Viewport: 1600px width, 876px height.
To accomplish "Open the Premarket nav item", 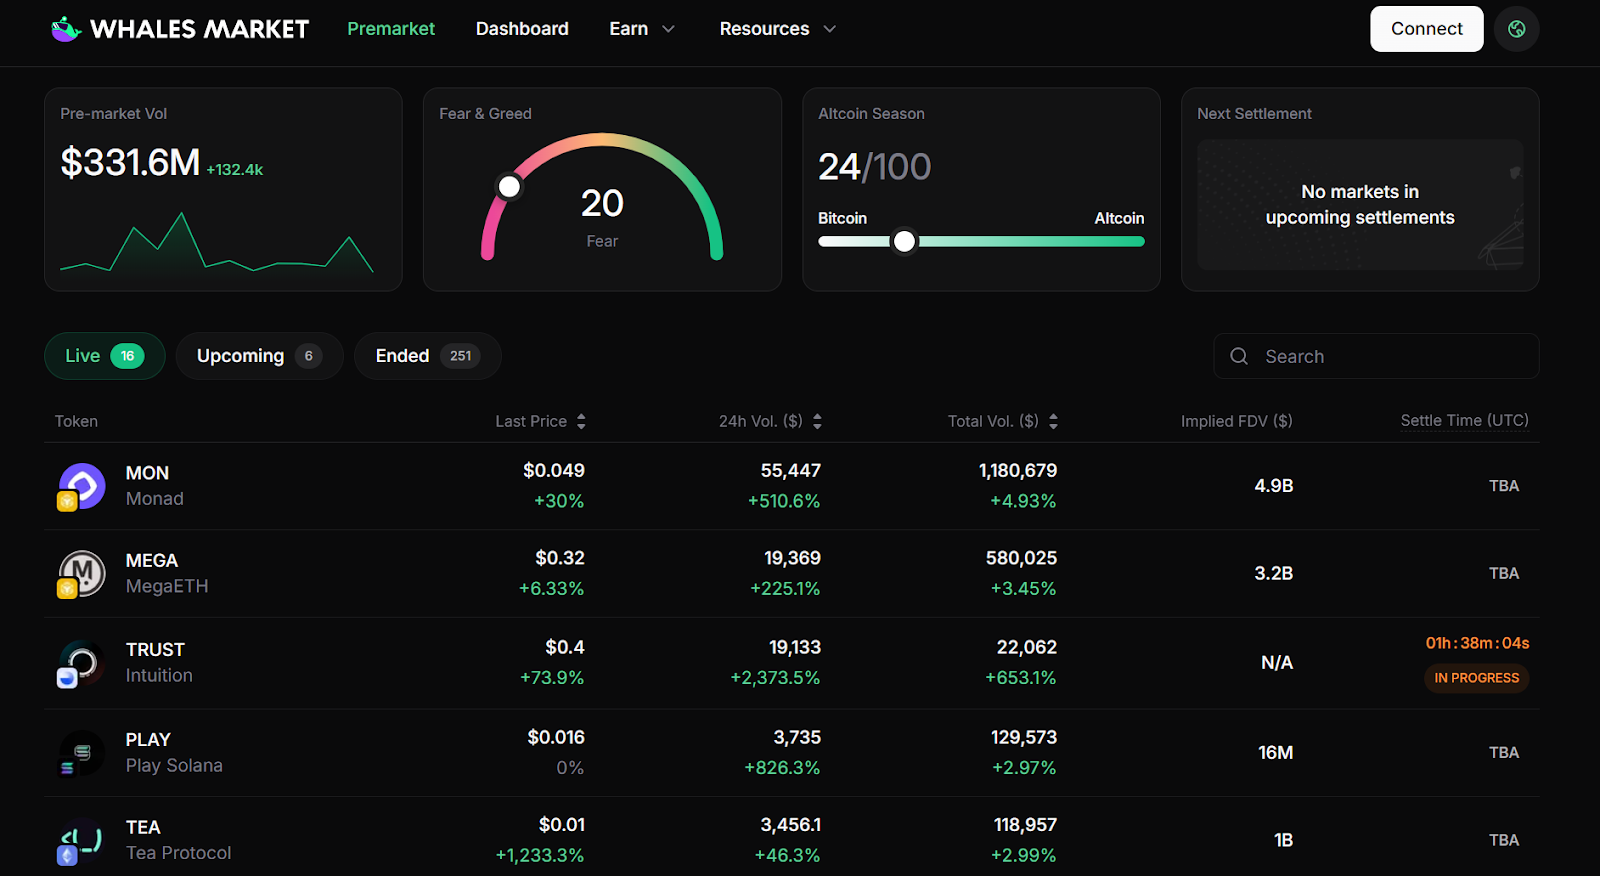I will pyautogui.click(x=391, y=29).
